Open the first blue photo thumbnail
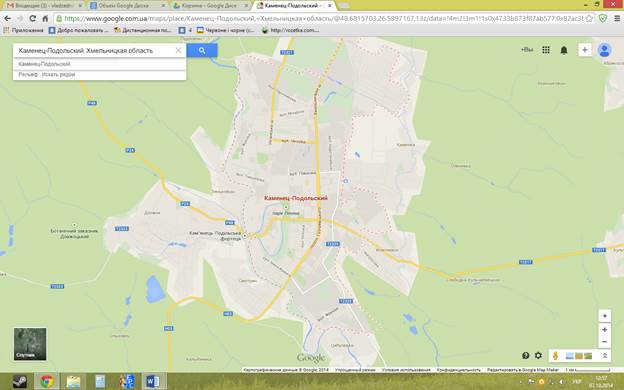The height and width of the screenshot is (390, 624). (569, 356)
